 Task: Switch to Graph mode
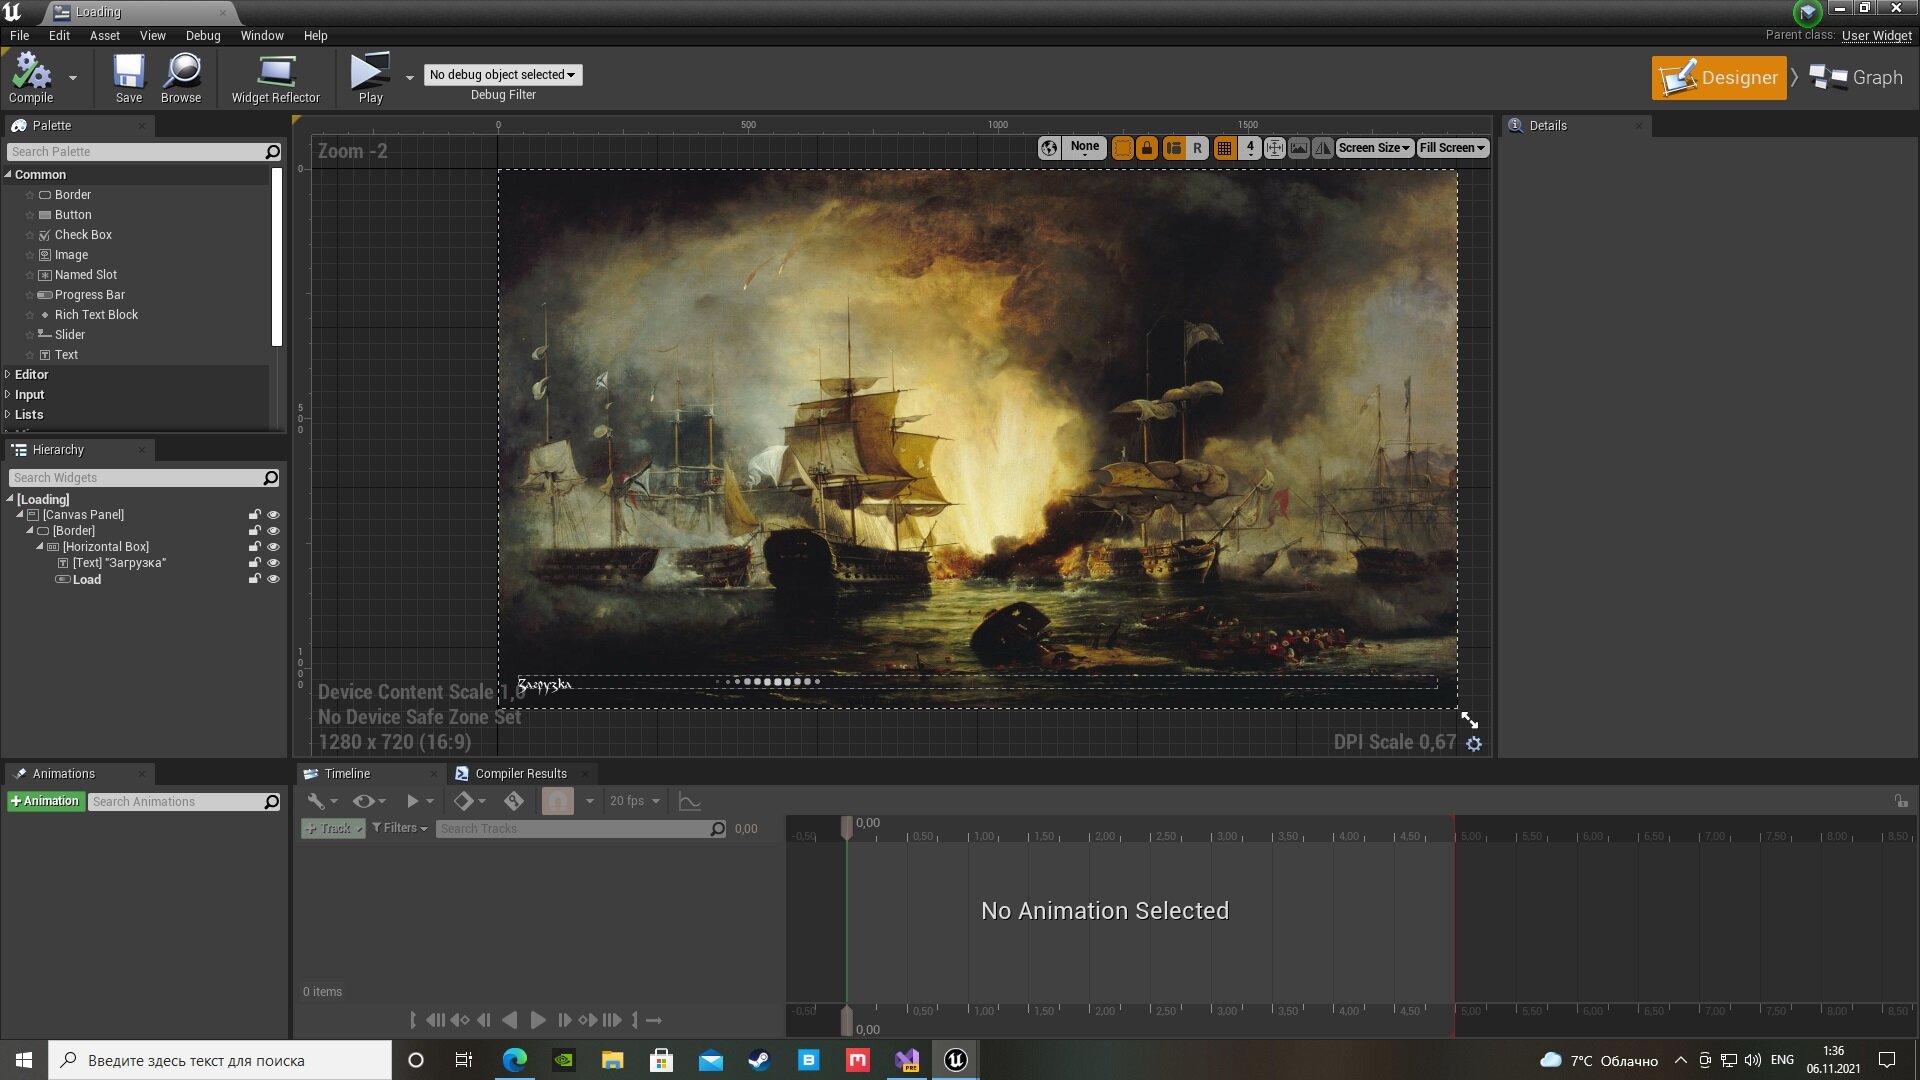click(1858, 78)
